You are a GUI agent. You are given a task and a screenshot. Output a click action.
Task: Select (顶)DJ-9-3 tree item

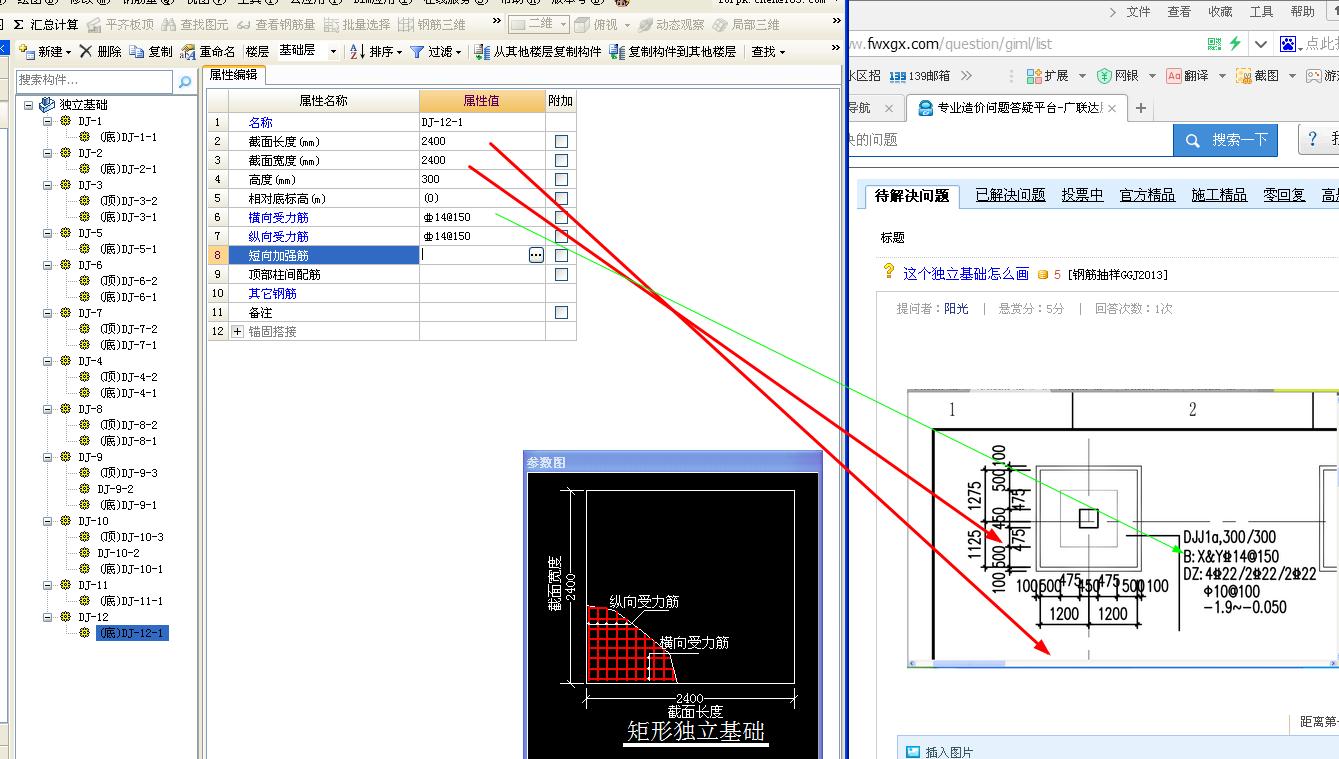click(128, 473)
